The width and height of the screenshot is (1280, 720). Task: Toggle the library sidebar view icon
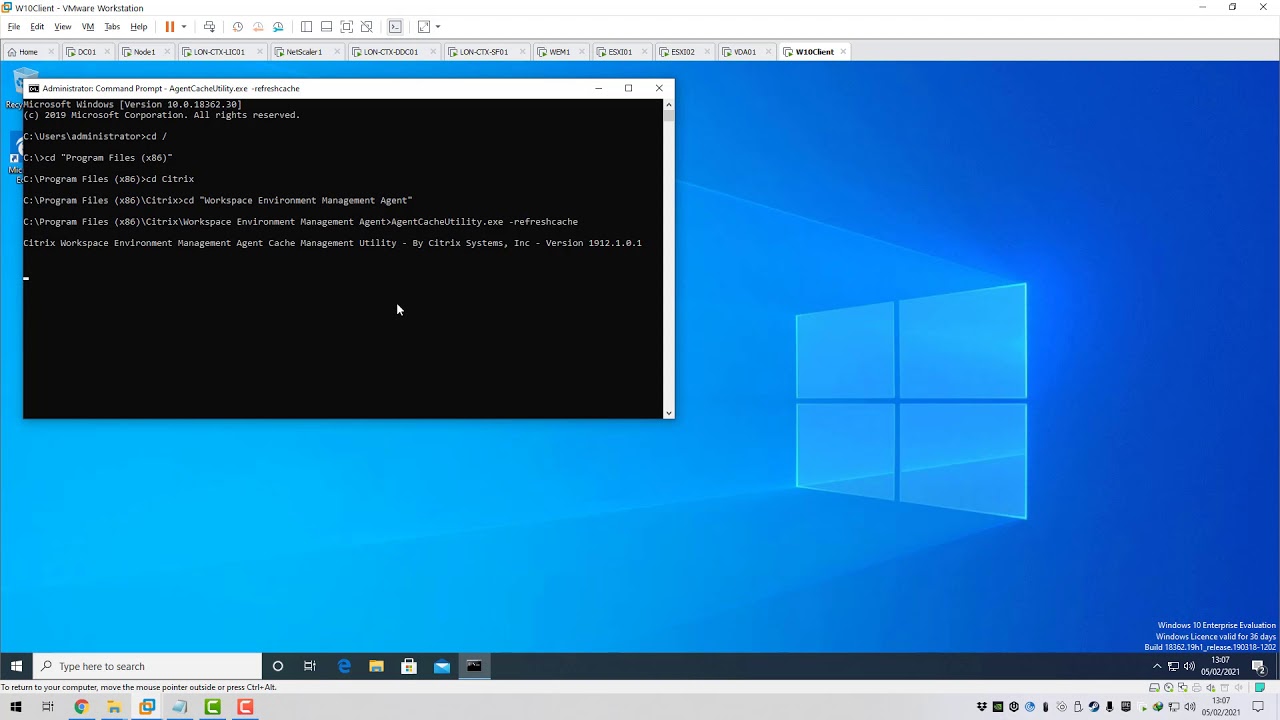point(306,27)
